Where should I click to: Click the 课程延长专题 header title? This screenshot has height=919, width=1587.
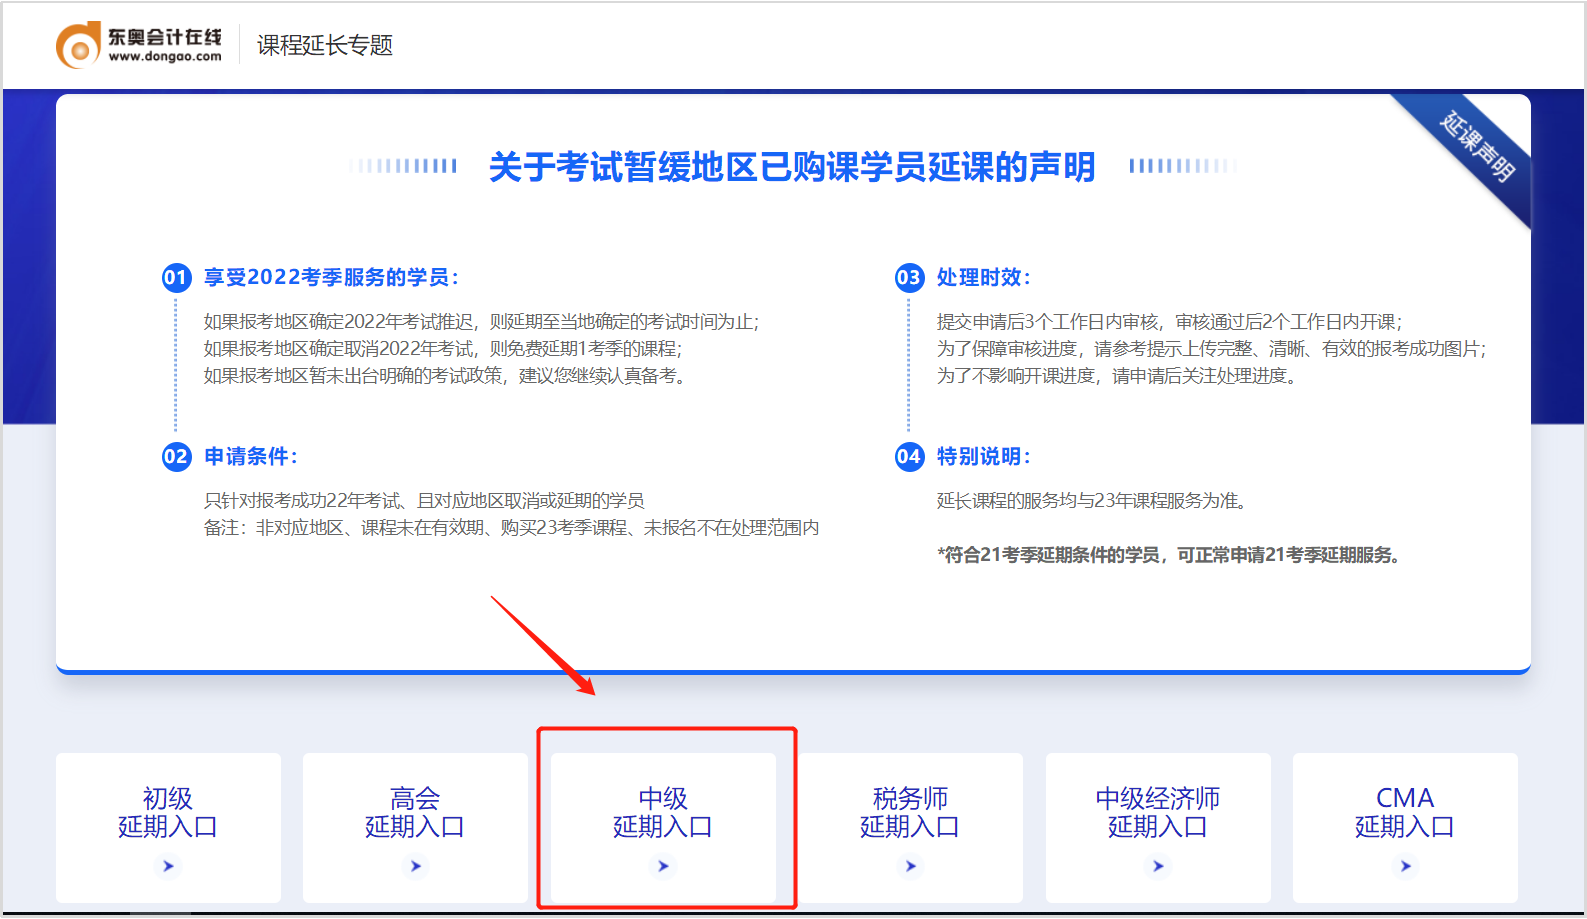point(325,46)
